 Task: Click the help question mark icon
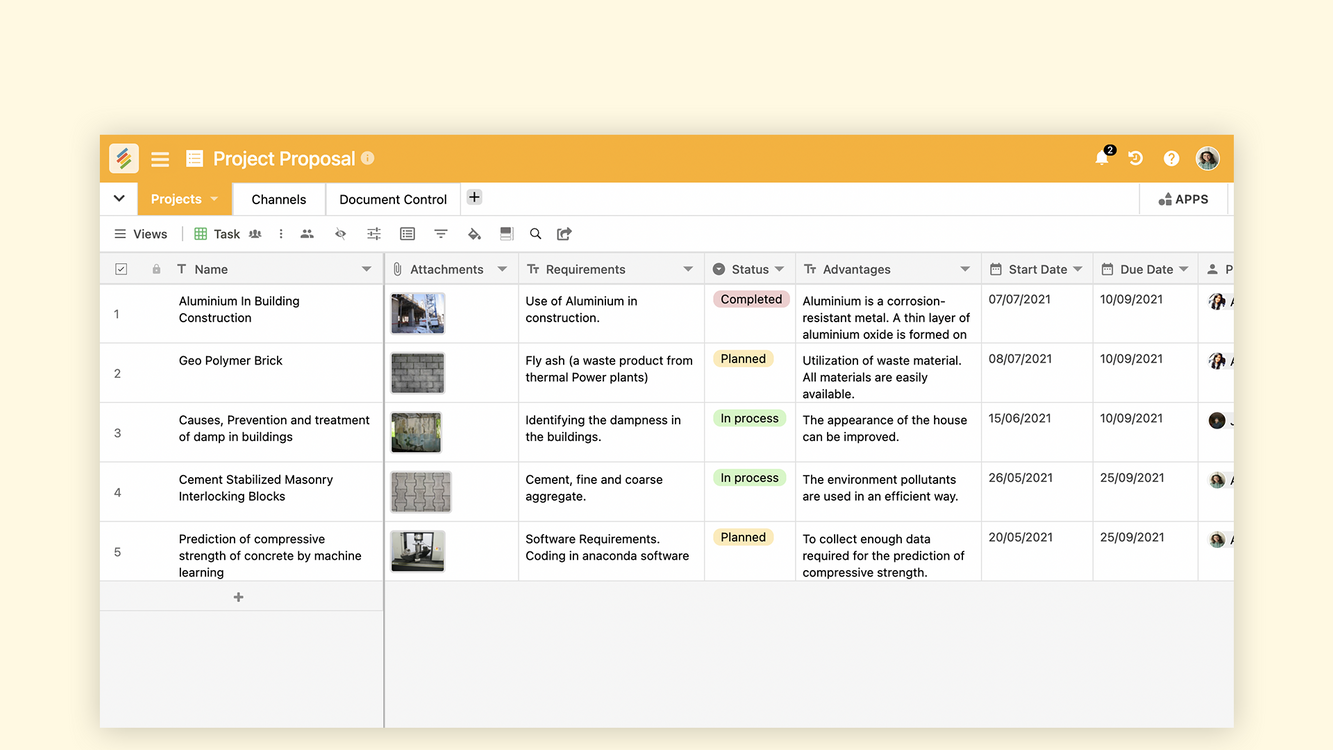(x=1171, y=158)
